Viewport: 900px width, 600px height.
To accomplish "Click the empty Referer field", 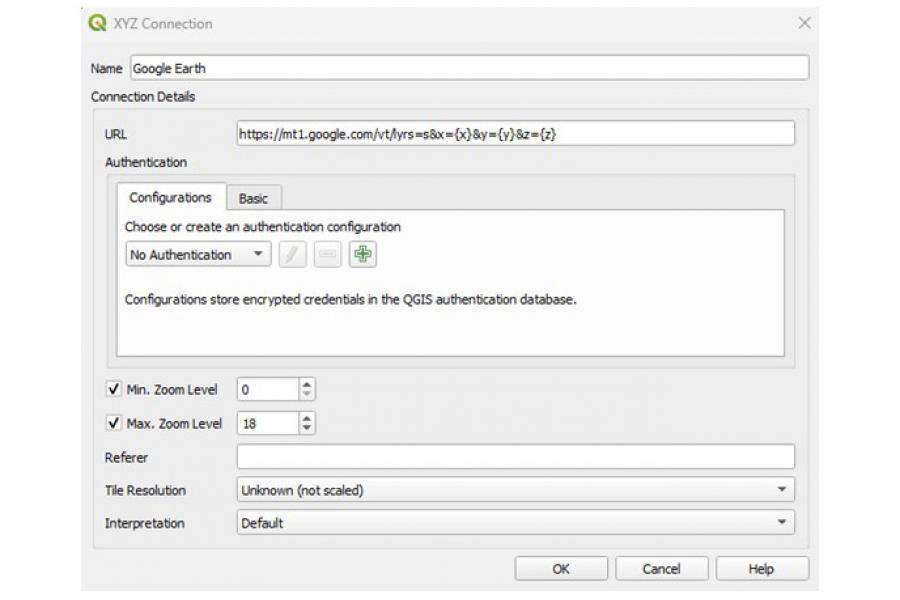I will [x=515, y=457].
